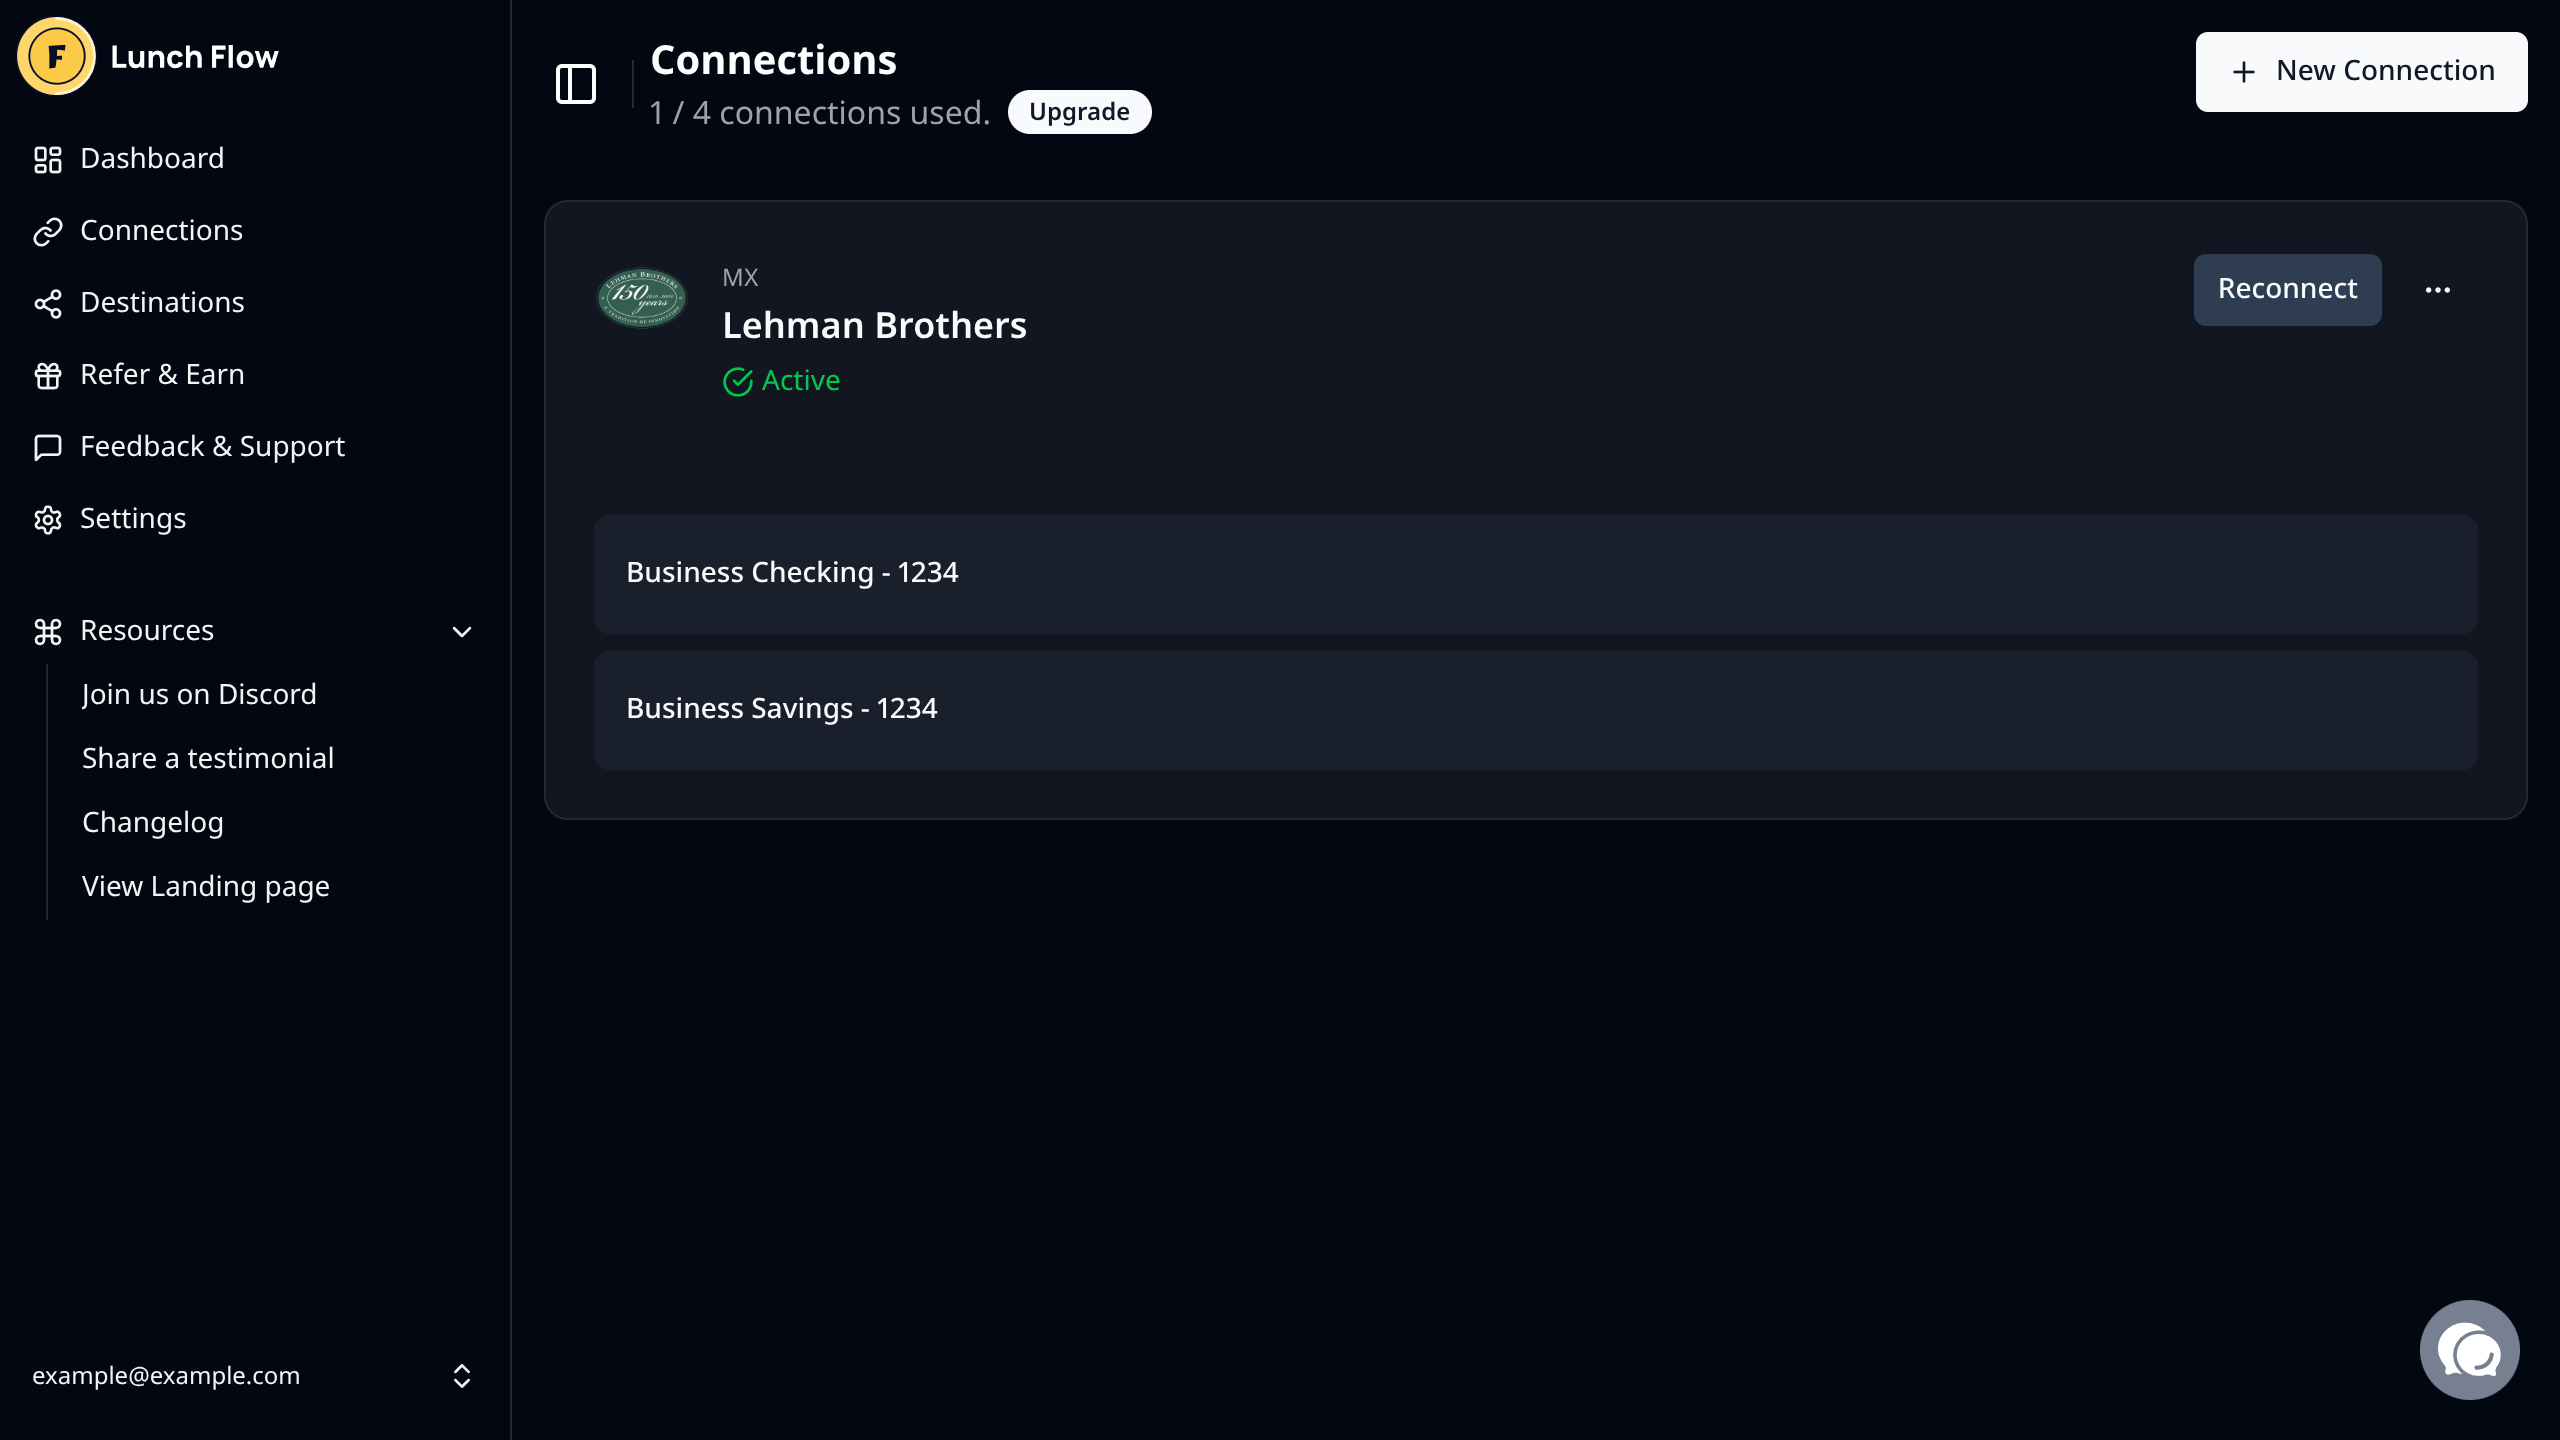This screenshot has width=2560, height=1440.
Task: Click the Upgrade badge
Action: (x=1079, y=112)
